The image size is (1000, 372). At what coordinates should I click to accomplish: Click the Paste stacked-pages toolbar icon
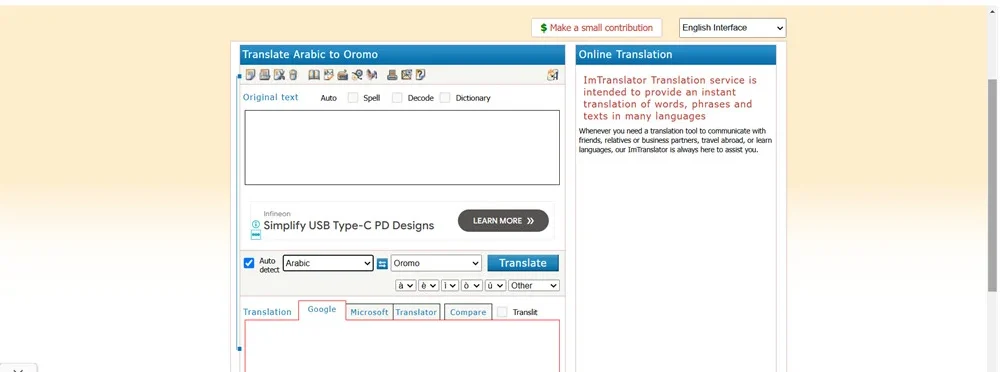coord(265,75)
